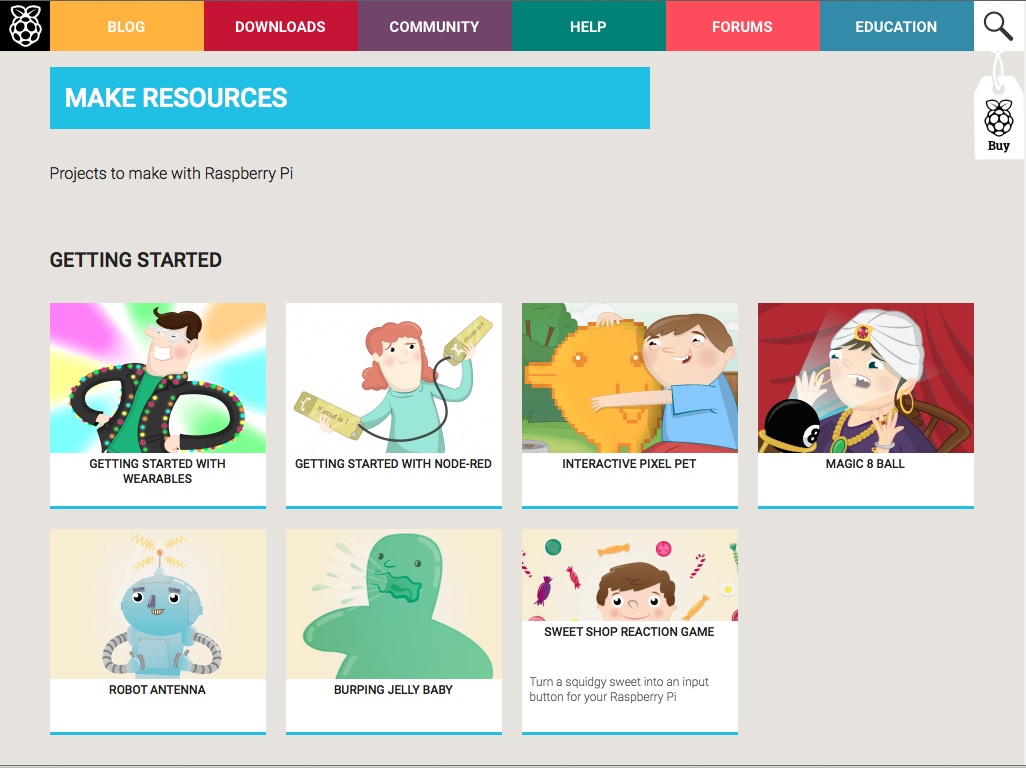Click Getting Started with Node-RED title
1026x768 pixels.
[x=393, y=464]
